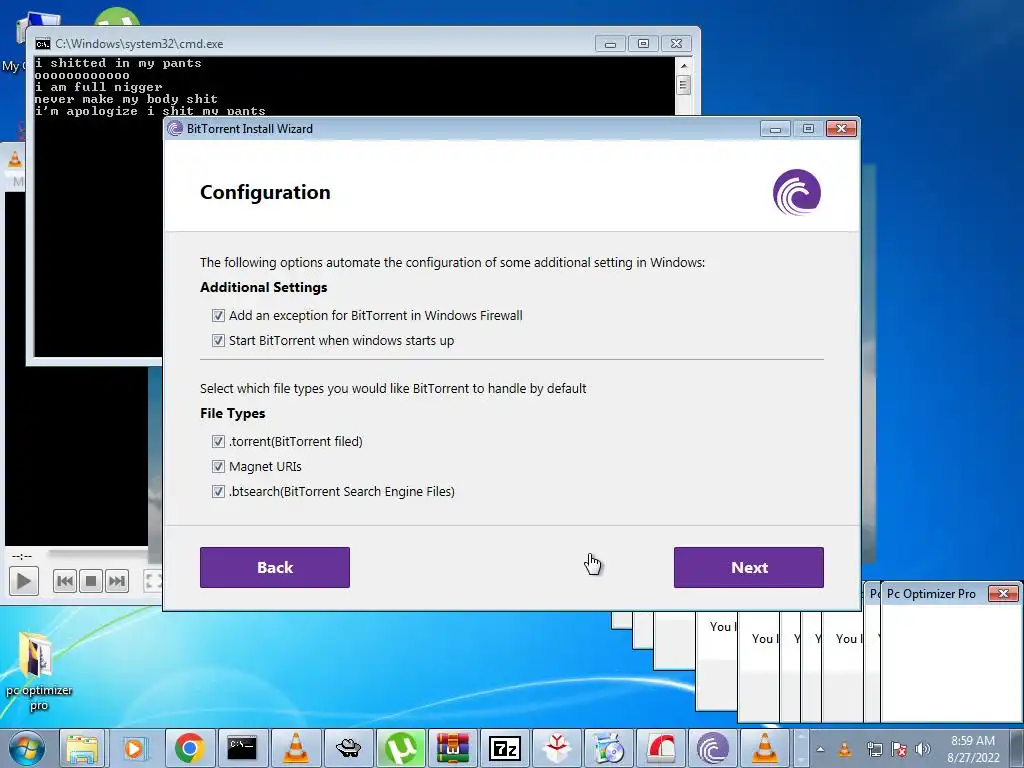1024x768 pixels.
Task: Click the red-and-white box taskbar icon
Action: click(556, 748)
